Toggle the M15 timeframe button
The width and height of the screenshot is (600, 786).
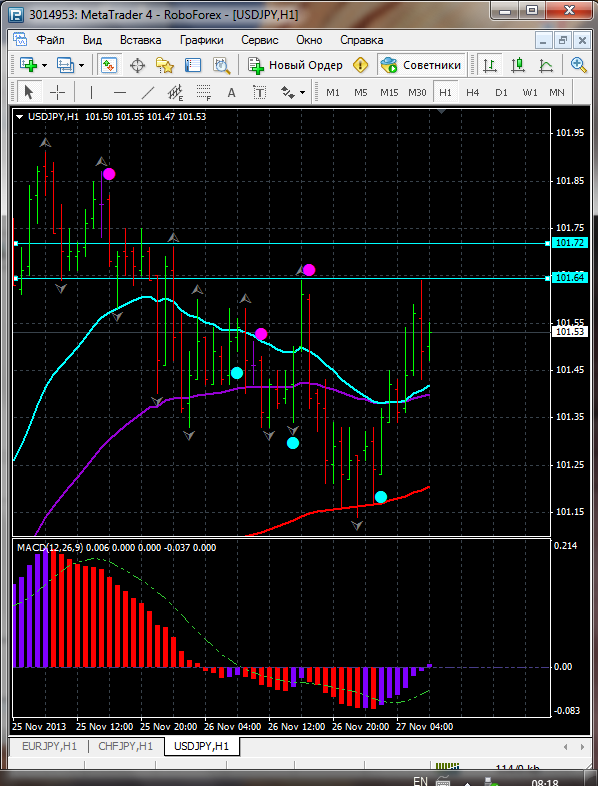click(389, 92)
